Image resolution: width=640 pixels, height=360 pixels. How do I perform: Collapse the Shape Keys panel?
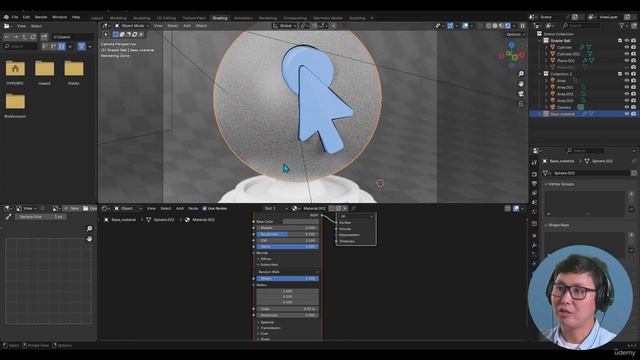(x=558, y=225)
